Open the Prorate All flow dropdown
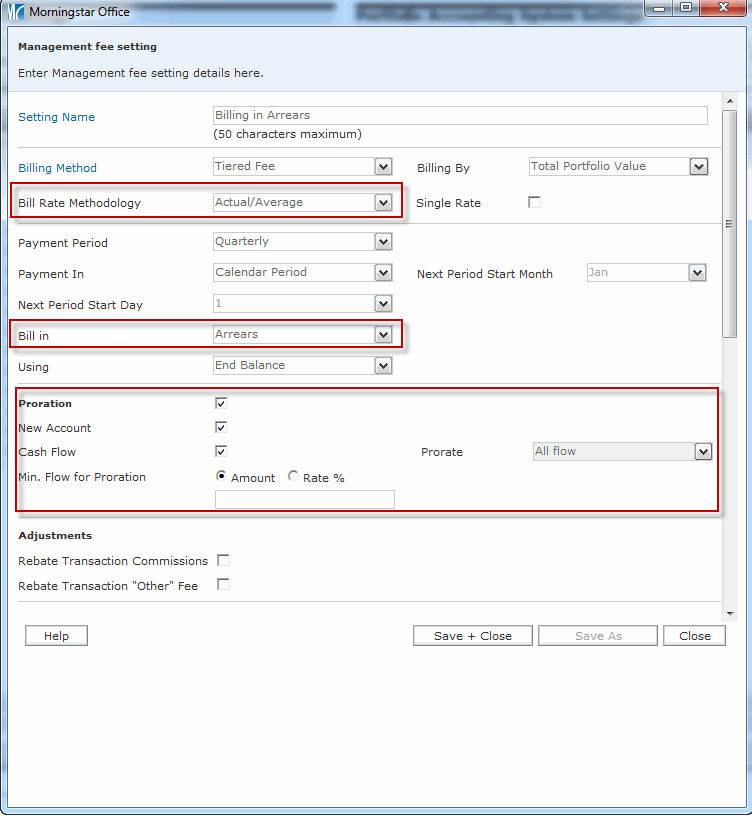 tap(702, 452)
